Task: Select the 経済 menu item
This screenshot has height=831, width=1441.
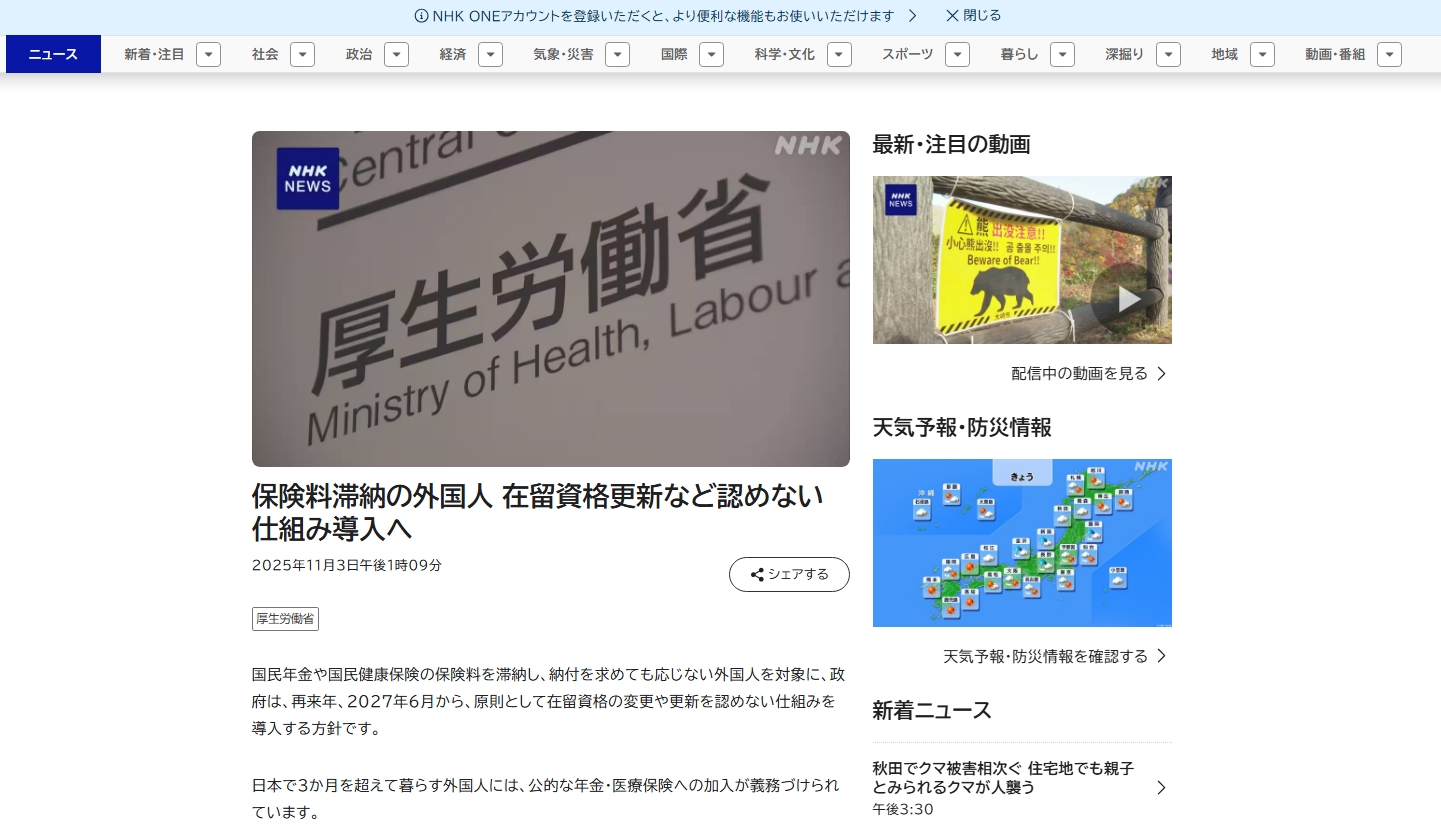Action: coord(453,55)
